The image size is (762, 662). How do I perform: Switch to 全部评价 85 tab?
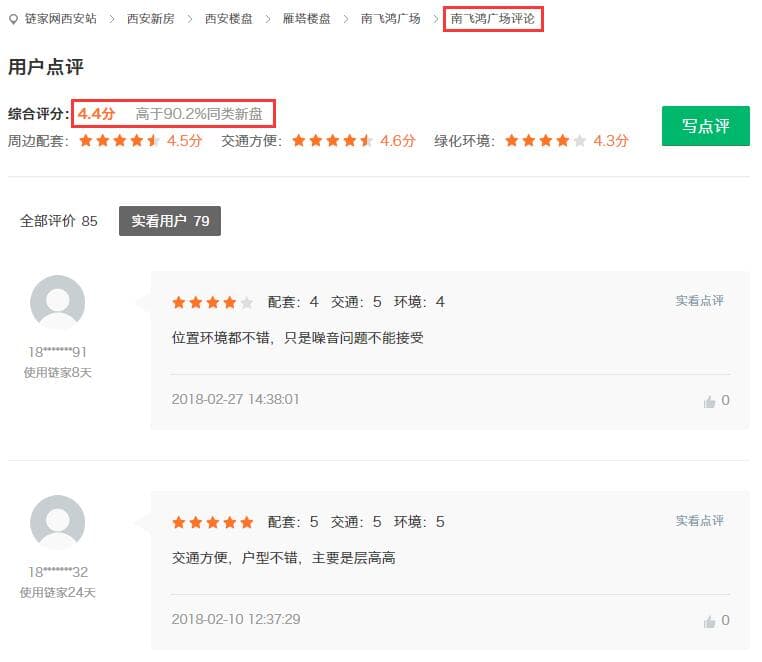pos(59,221)
